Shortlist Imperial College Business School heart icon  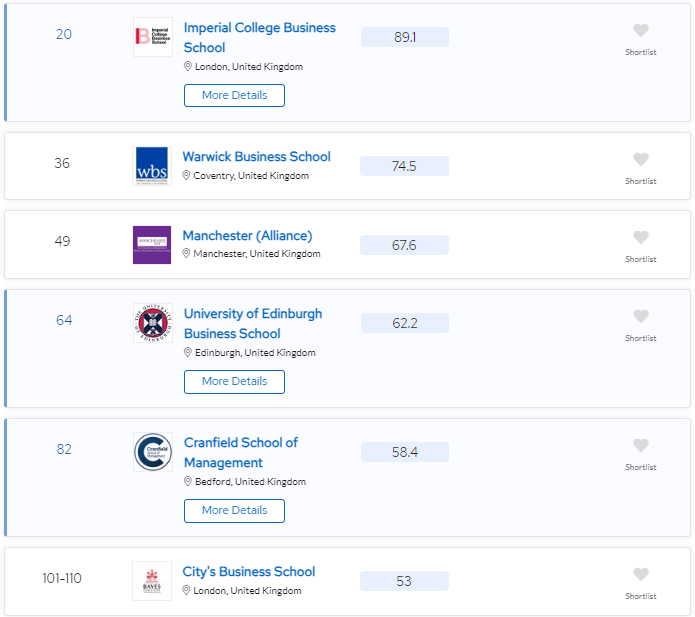click(x=641, y=31)
